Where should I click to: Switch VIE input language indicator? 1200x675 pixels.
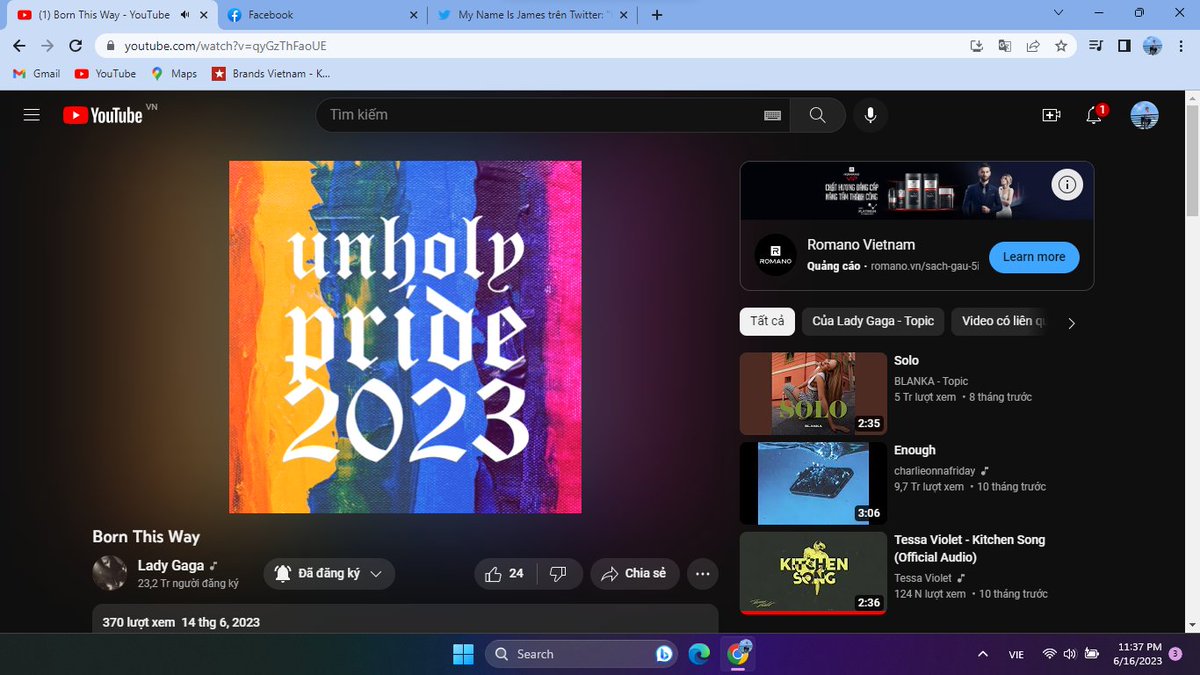1016,654
